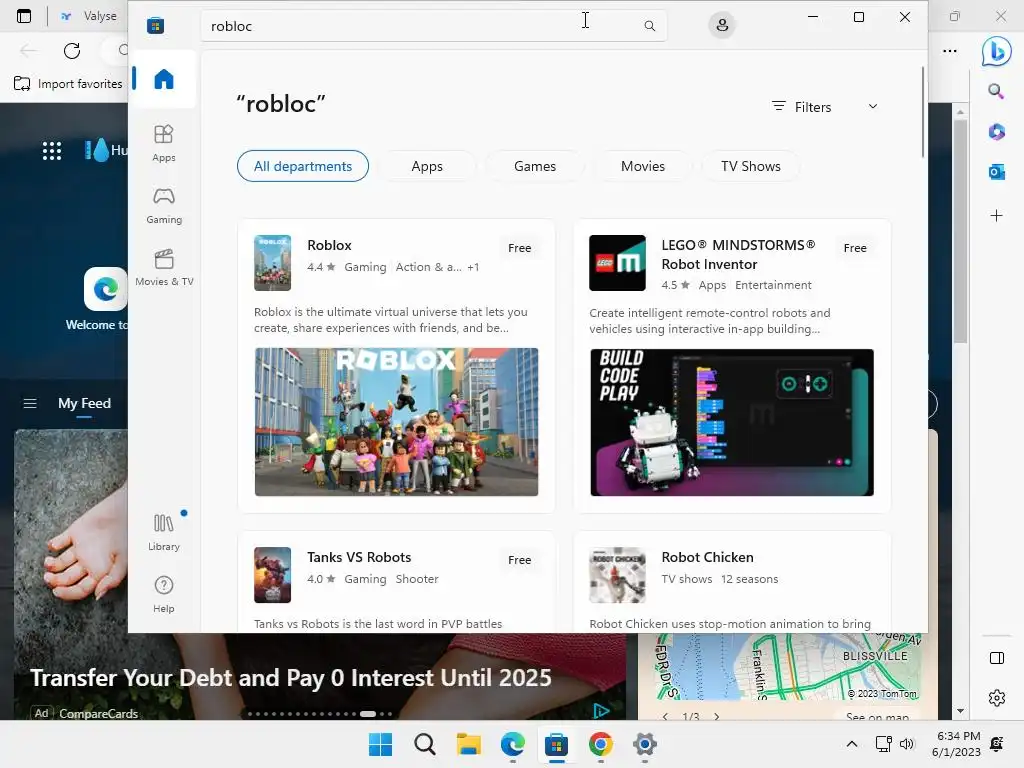Open Roblox title link
This screenshot has height=768, width=1024.
pyautogui.click(x=329, y=245)
